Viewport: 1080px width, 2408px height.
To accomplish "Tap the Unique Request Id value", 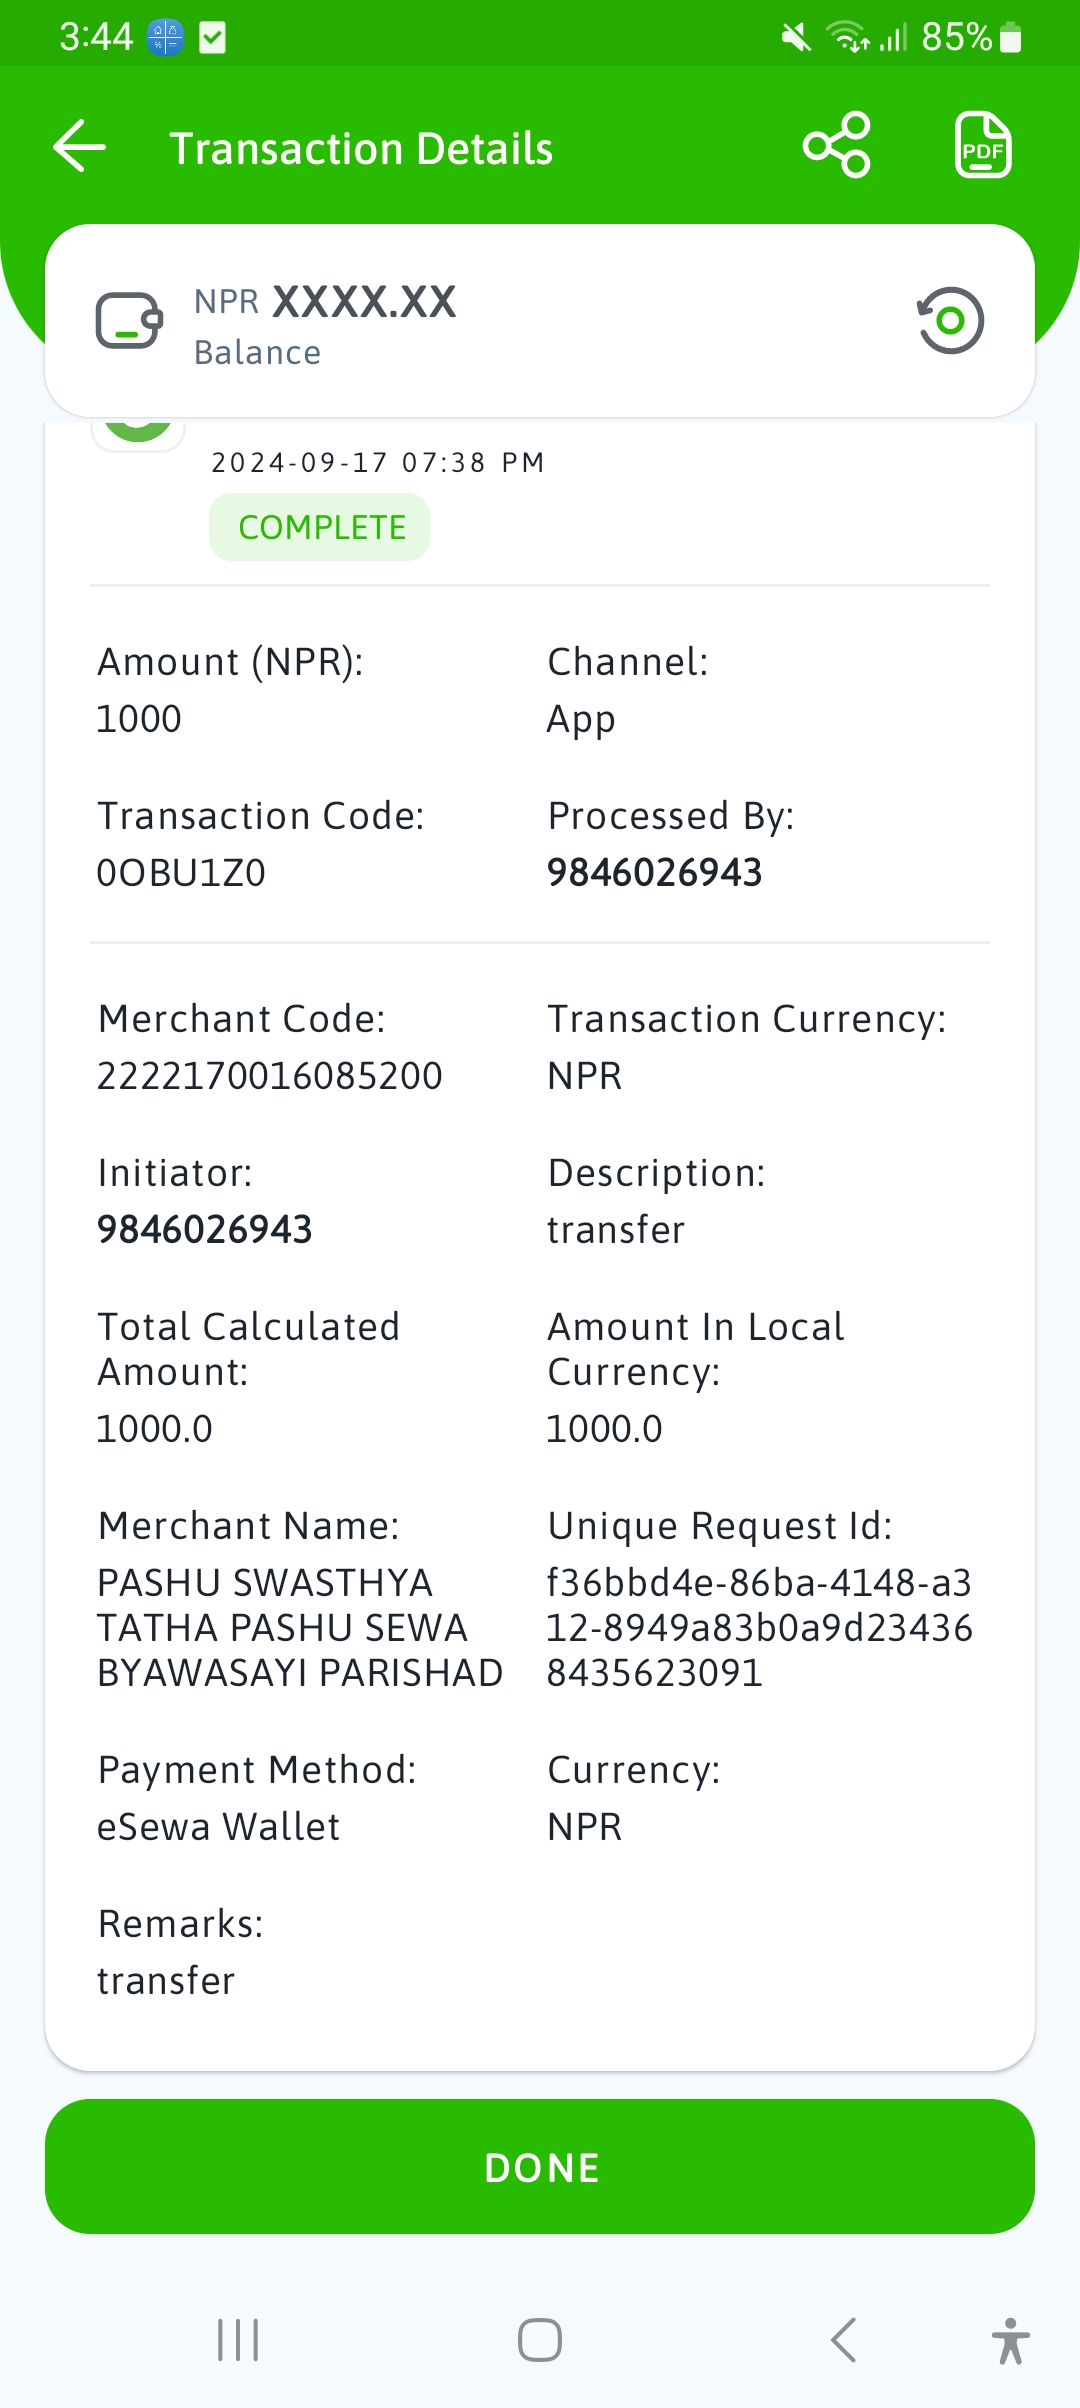I will pos(759,1628).
